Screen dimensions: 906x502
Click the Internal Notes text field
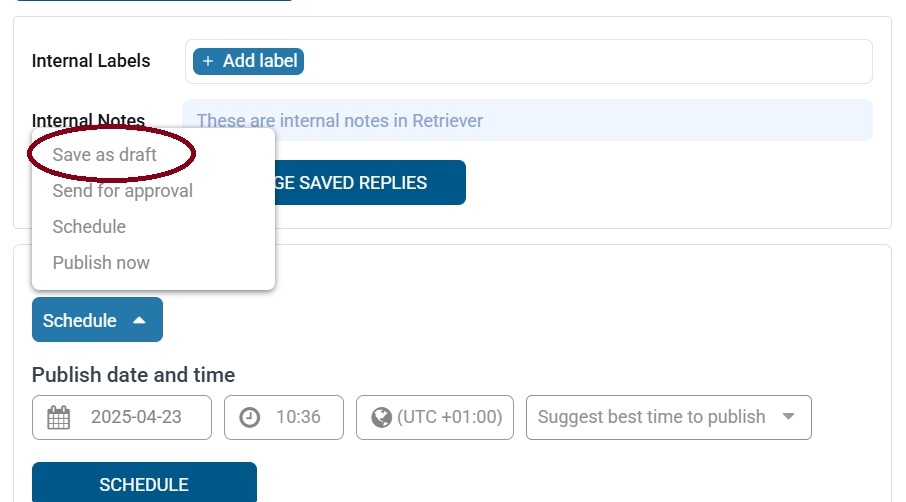point(527,120)
